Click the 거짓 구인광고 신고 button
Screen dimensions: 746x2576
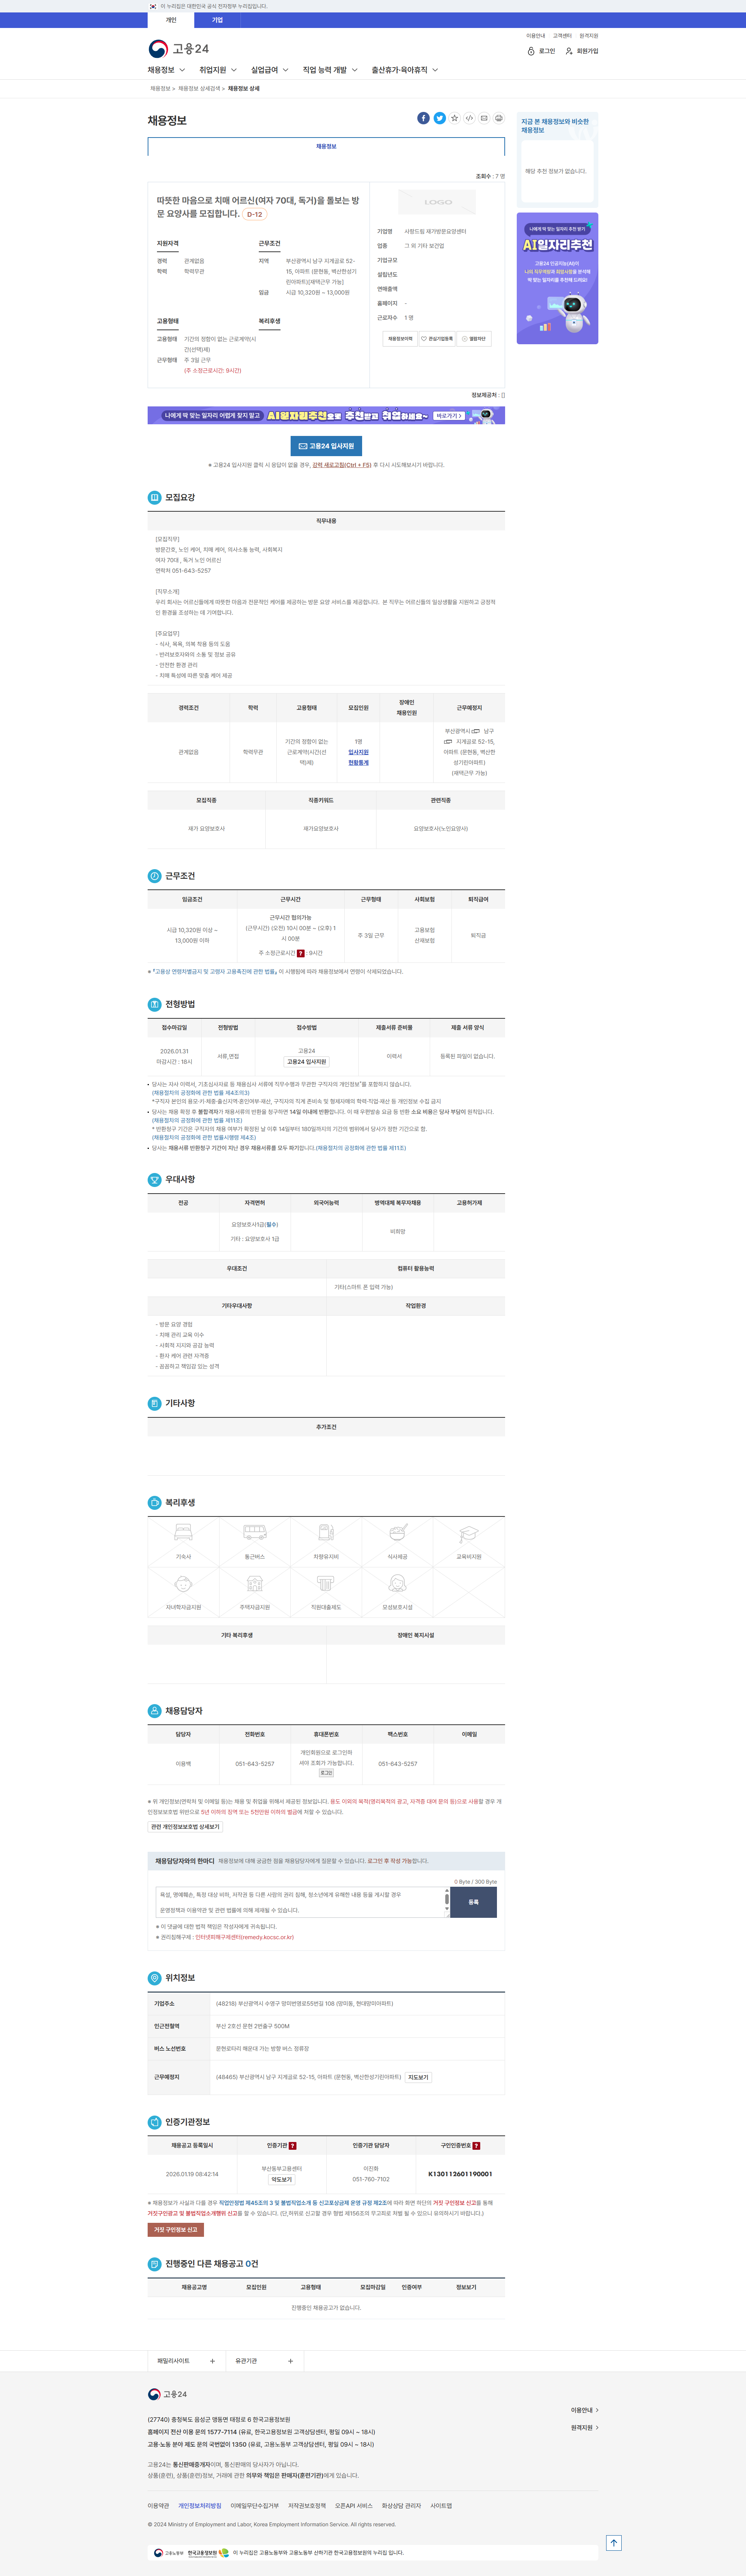tap(176, 2229)
